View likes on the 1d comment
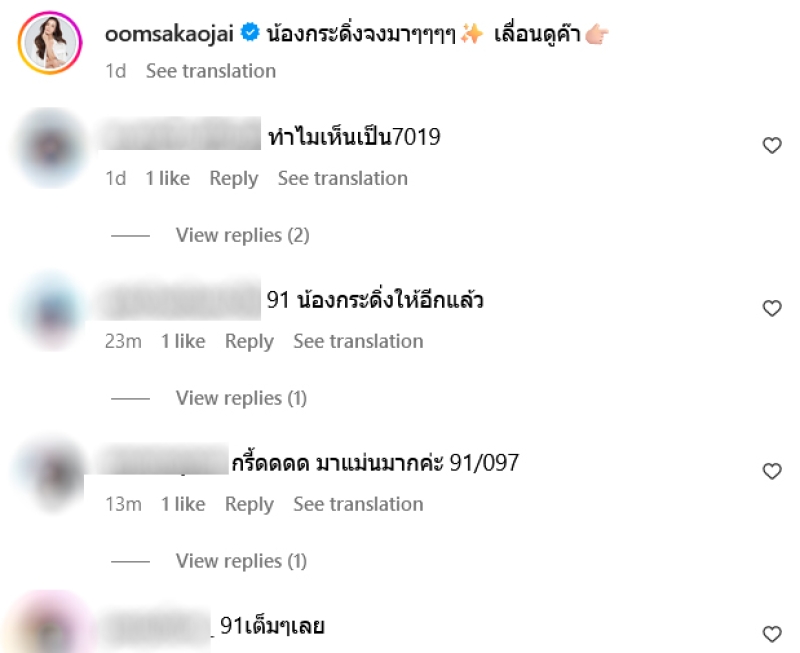This screenshot has width=800, height=653. click(x=167, y=178)
